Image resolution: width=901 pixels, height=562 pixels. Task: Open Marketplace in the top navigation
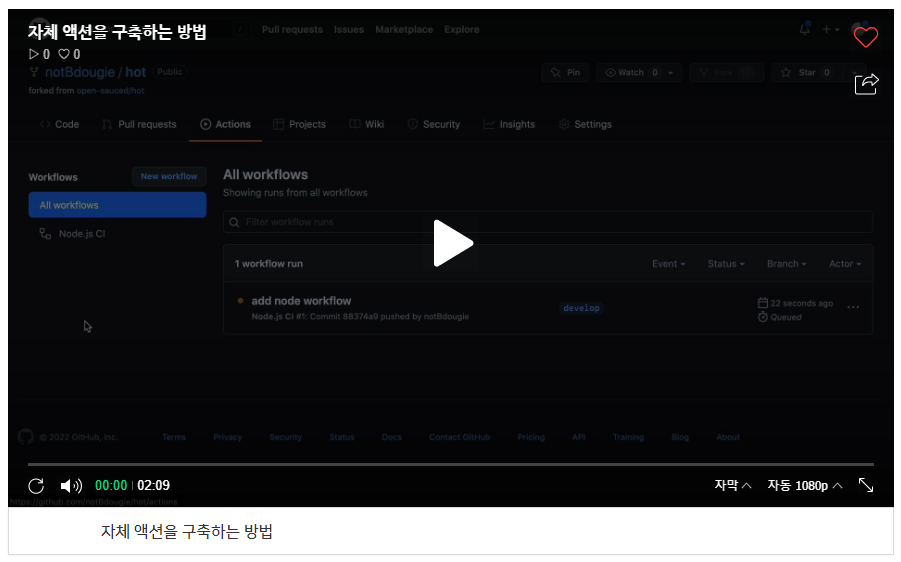[x=404, y=29]
